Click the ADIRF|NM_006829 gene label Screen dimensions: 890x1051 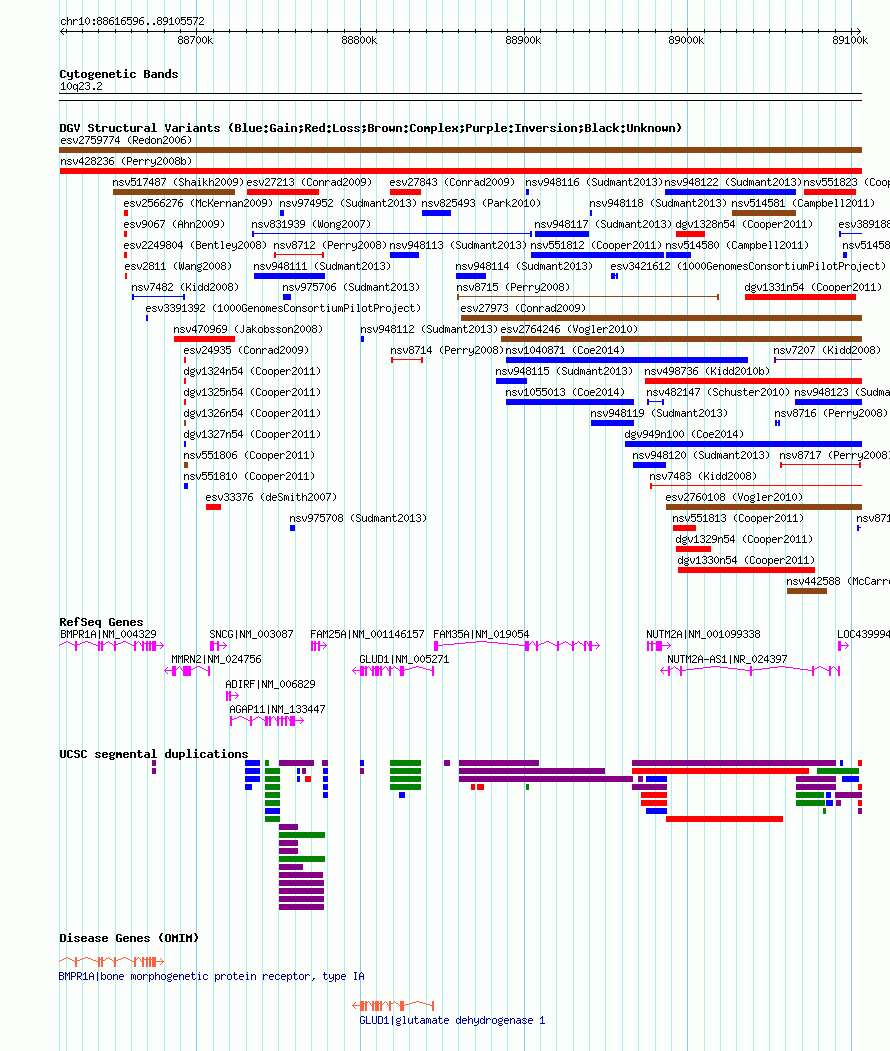270,684
